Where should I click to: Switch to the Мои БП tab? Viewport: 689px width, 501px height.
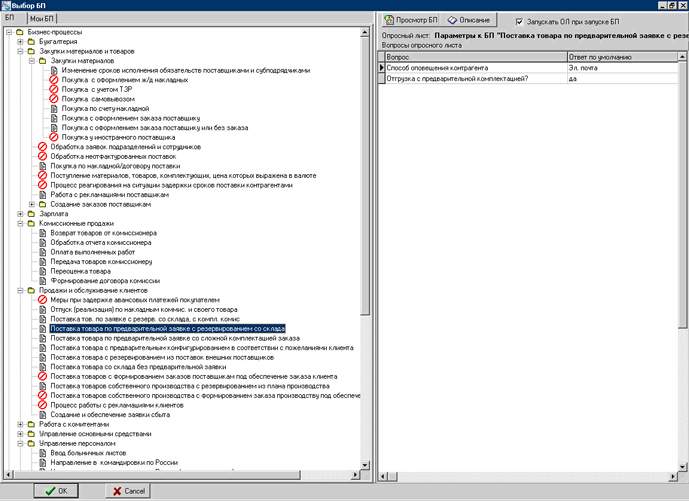[42, 18]
